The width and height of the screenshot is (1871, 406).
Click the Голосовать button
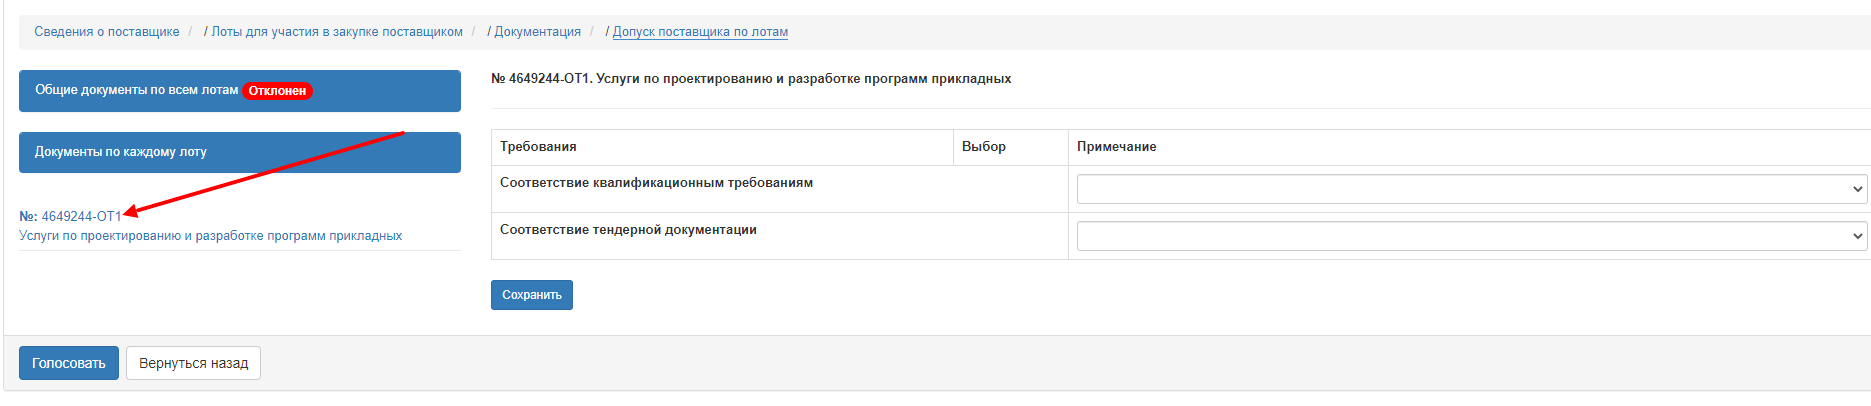click(x=69, y=363)
